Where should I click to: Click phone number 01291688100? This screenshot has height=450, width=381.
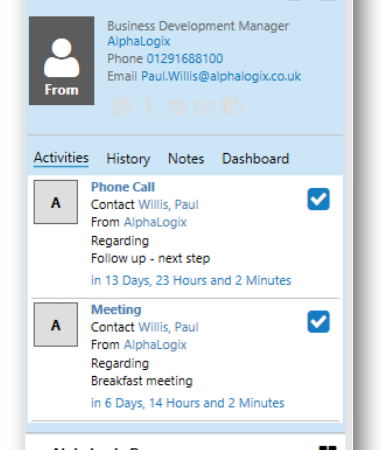tap(185, 59)
